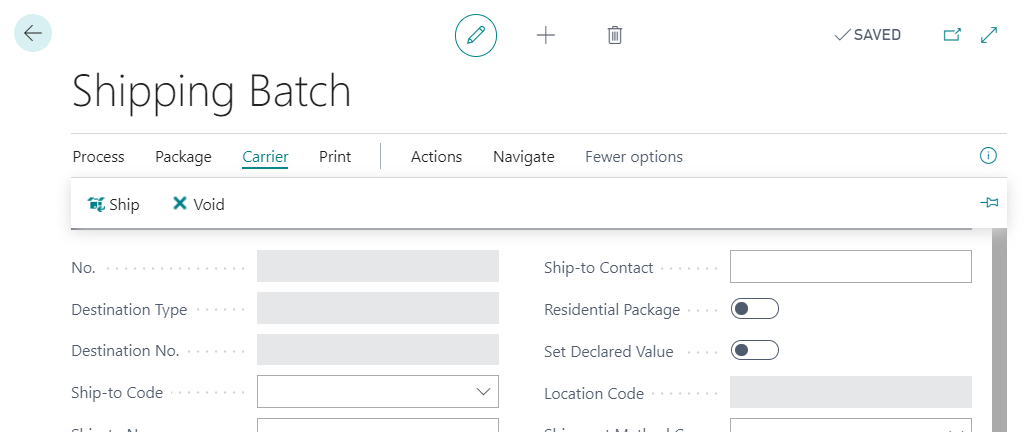Toggle the Residential Package switch
1034x432 pixels.
tap(755, 309)
